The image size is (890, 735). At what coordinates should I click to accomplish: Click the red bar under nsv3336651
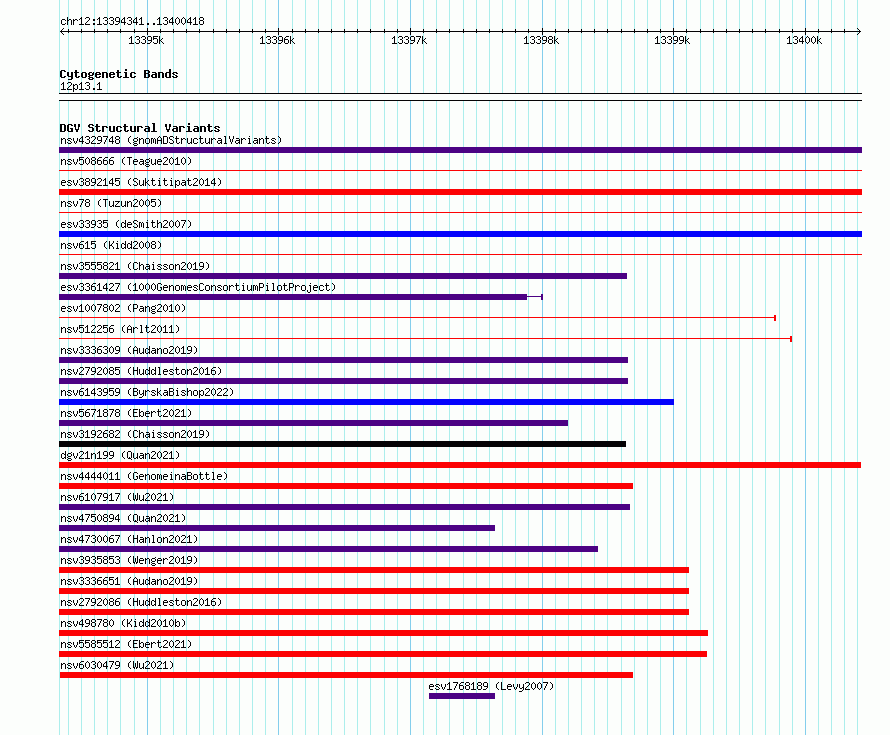point(374,591)
